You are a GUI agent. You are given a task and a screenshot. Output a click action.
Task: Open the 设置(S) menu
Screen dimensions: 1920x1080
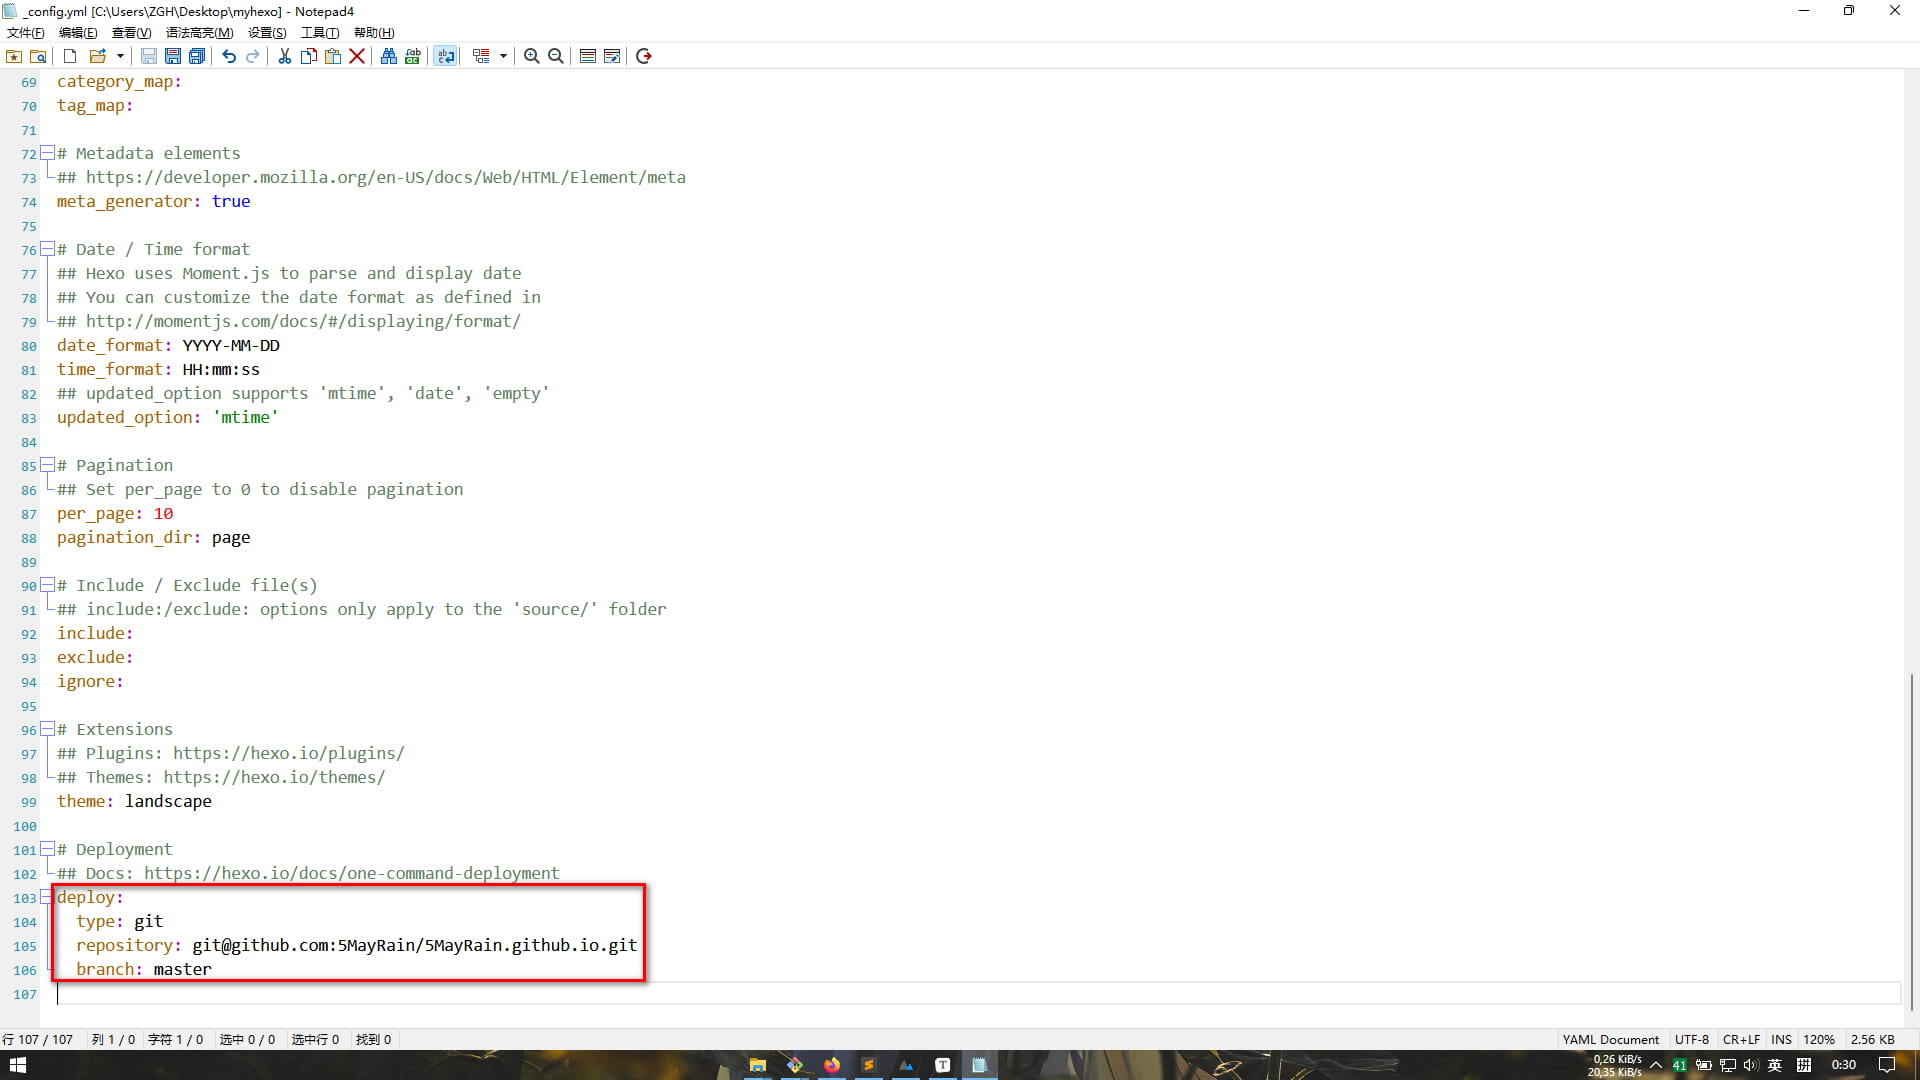click(x=267, y=33)
